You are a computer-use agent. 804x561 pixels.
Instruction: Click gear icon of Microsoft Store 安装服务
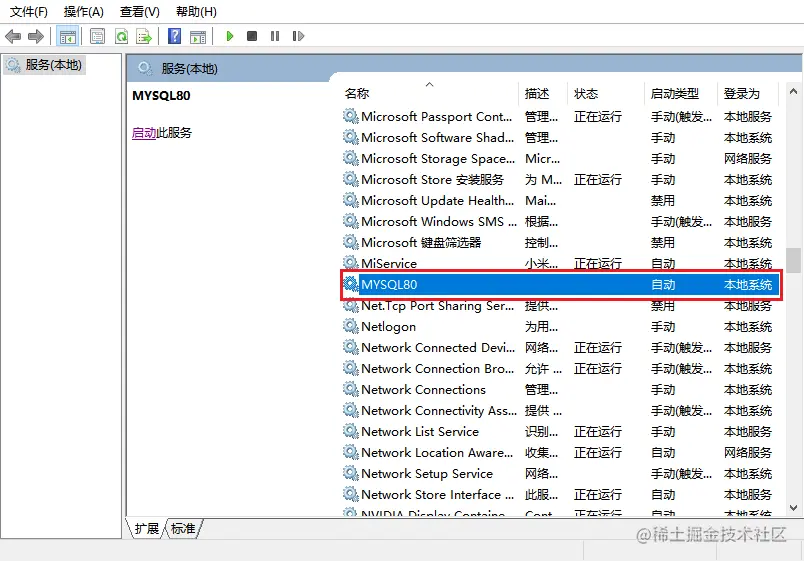(x=351, y=179)
